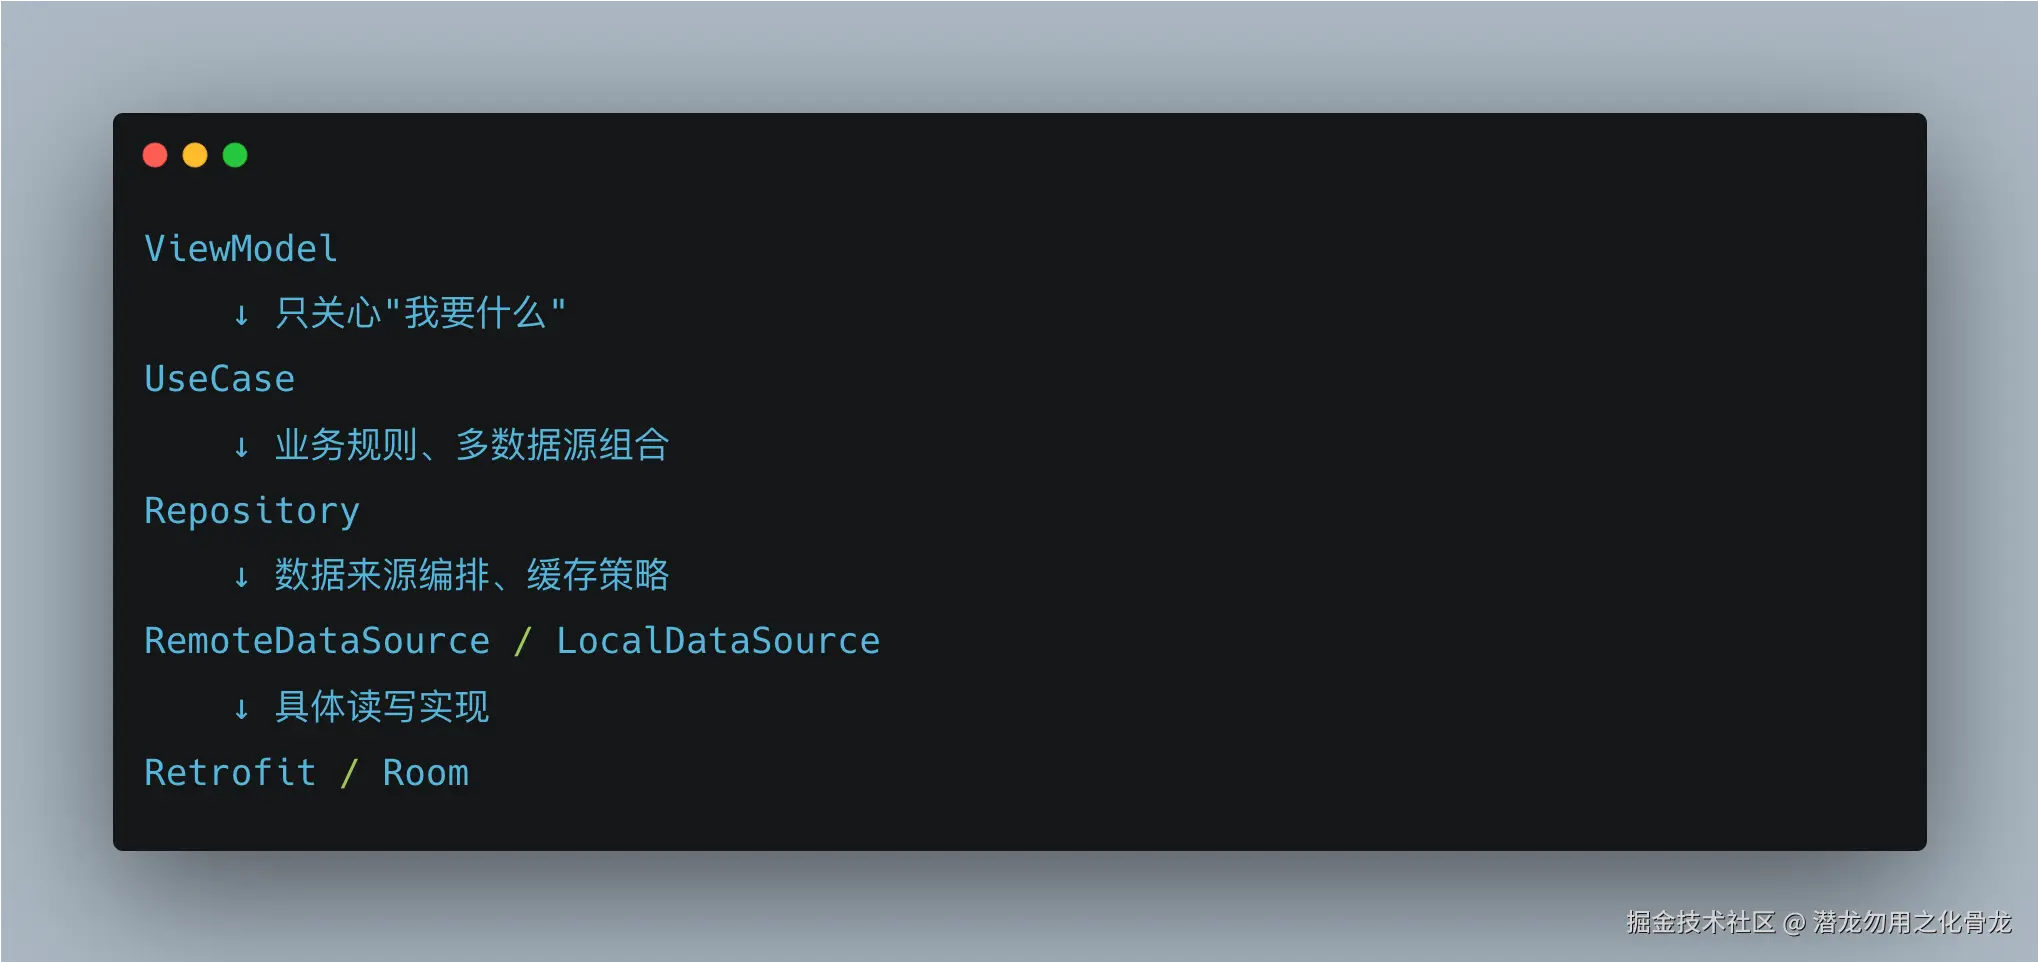Image resolution: width=2038 pixels, height=962 pixels.
Task: Click the slash between RemoteDataSource and LocalDataSource
Action: coord(522,641)
